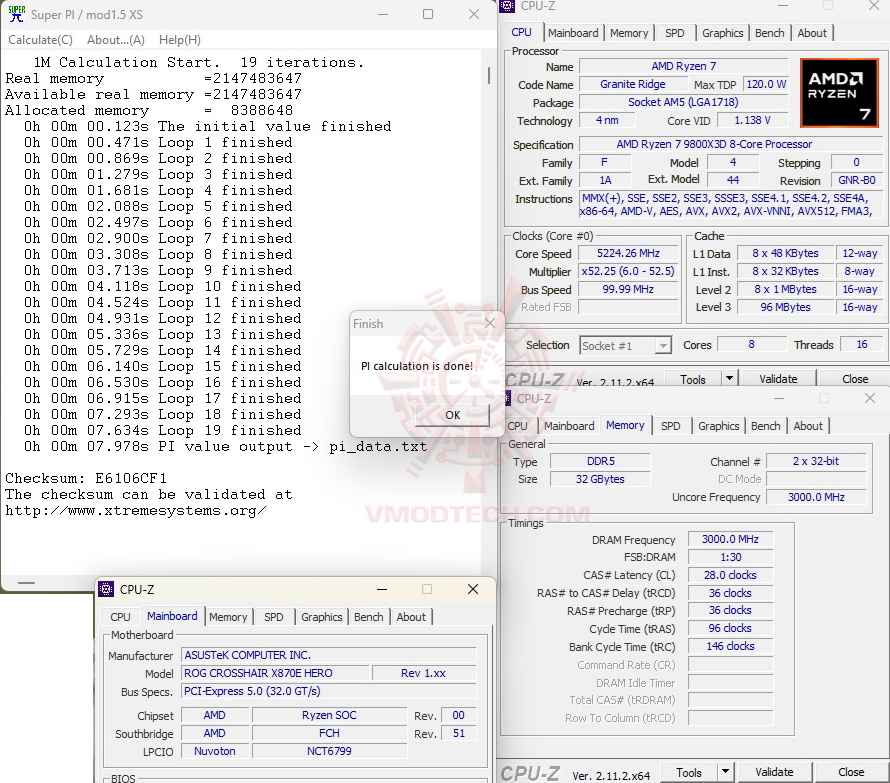Click the Loop 19 finished line
Image resolution: width=890 pixels, height=783 pixels.
[162, 430]
